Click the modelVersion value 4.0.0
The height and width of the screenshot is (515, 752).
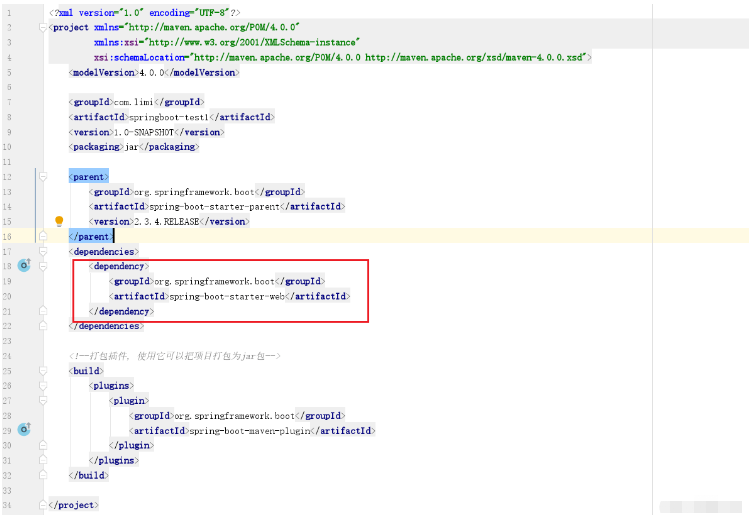tap(152, 72)
